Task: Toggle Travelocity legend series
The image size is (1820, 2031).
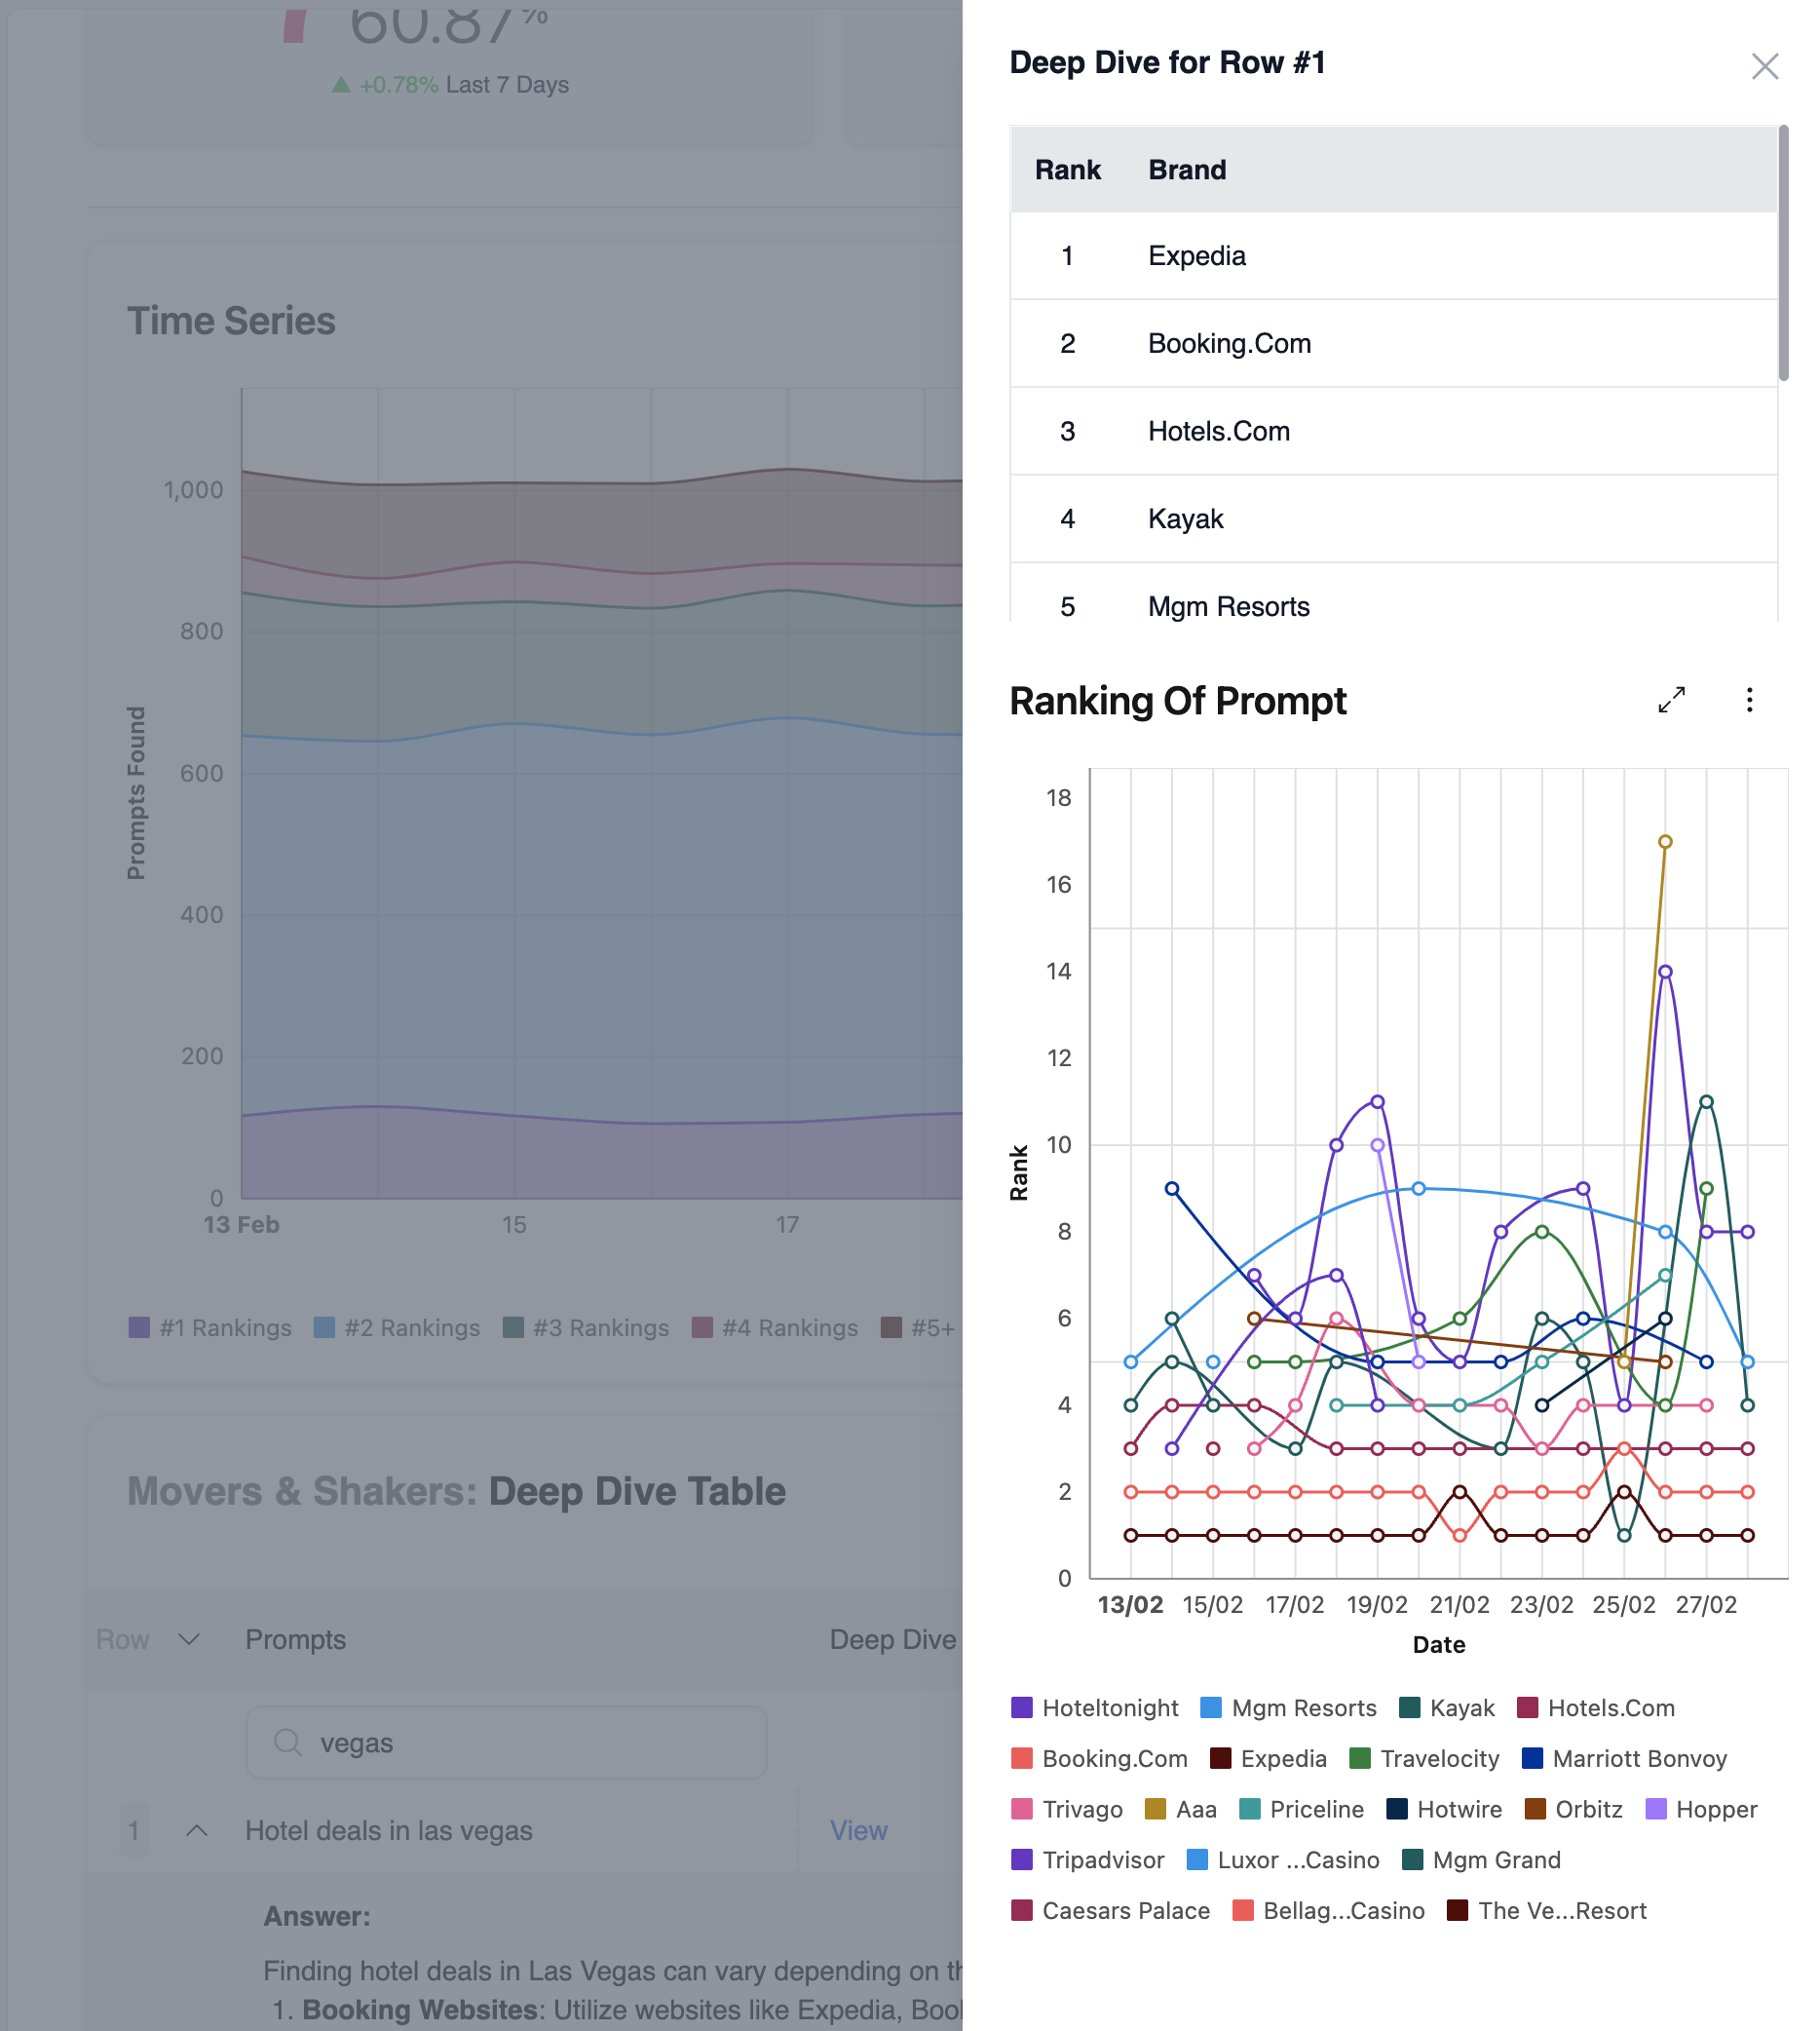Action: point(1424,1758)
